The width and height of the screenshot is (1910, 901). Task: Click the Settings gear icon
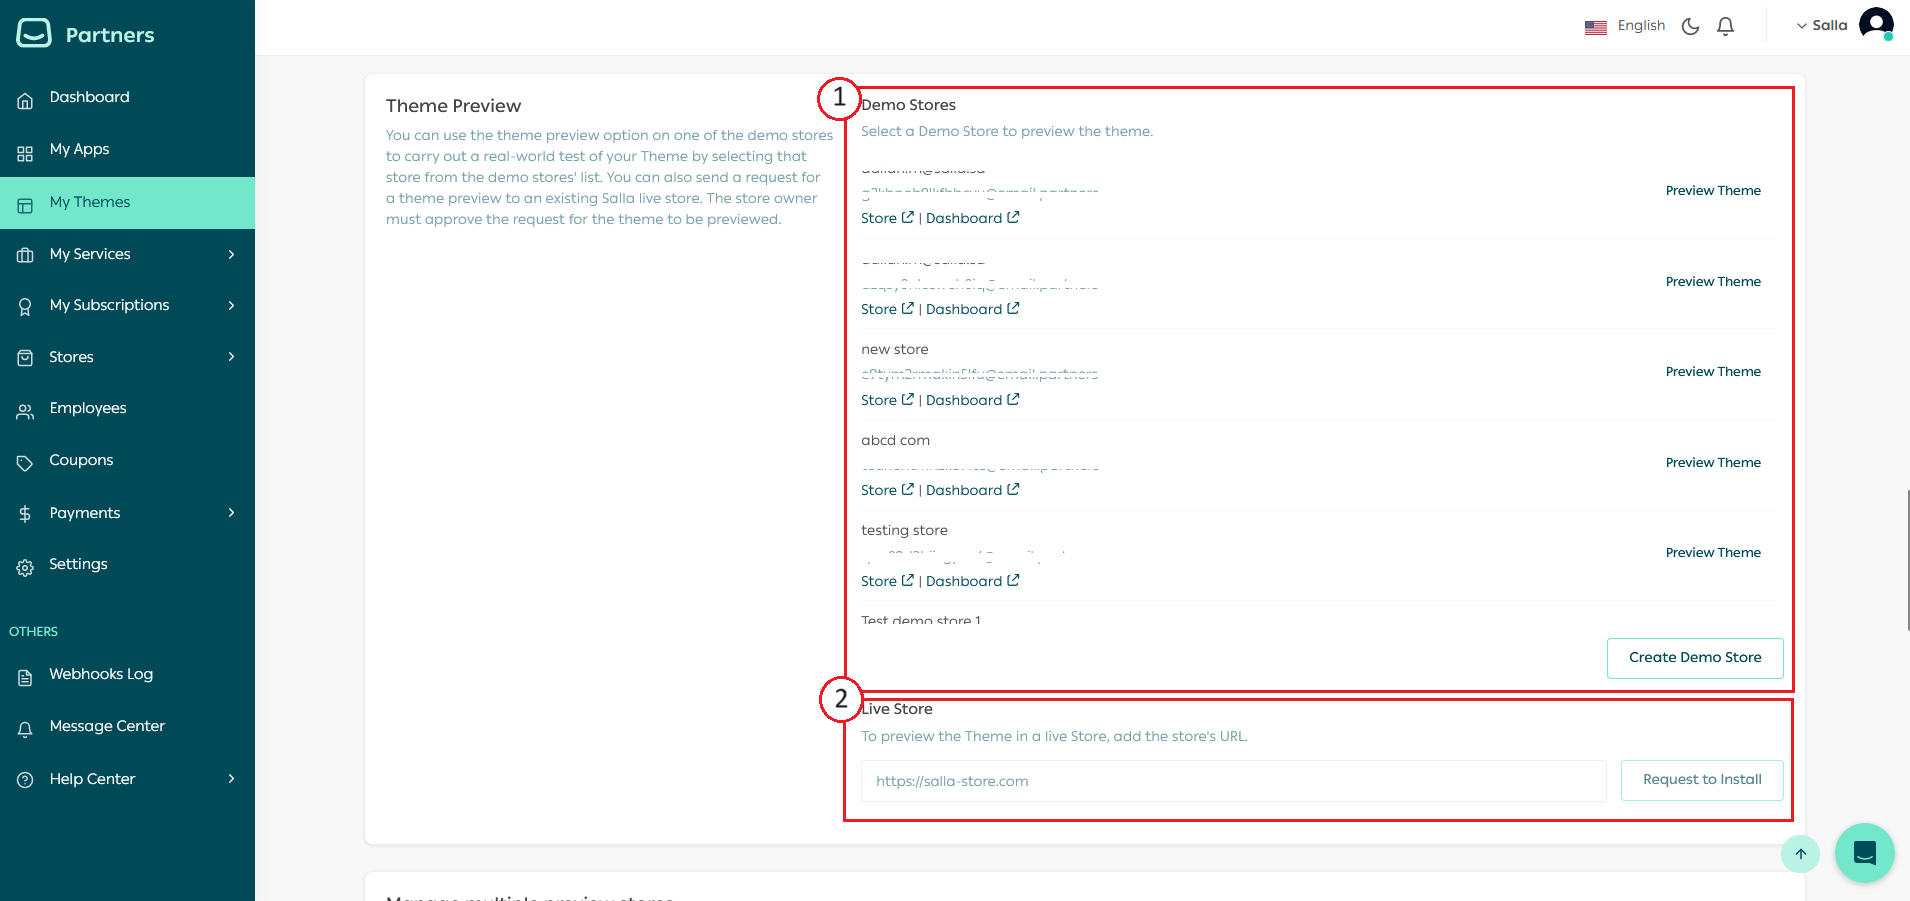[x=25, y=567]
